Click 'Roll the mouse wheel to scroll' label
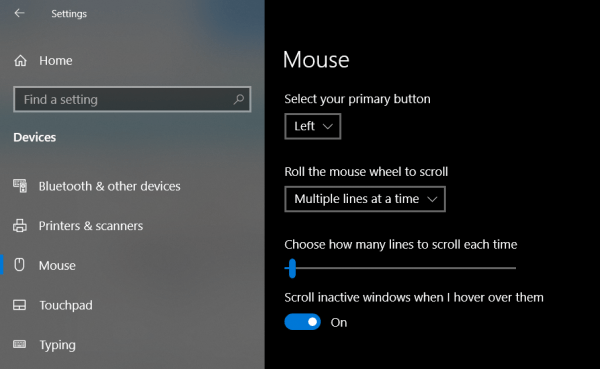The height and width of the screenshot is (369, 600). [366, 171]
